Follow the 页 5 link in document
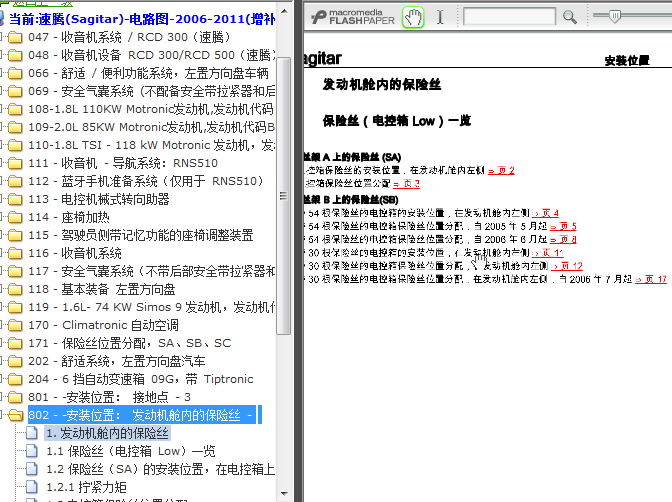 (x=563, y=226)
